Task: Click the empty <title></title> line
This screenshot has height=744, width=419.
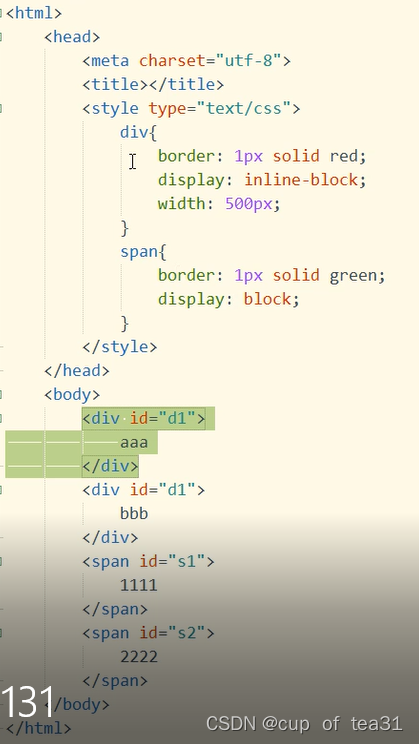Action: 153,84
